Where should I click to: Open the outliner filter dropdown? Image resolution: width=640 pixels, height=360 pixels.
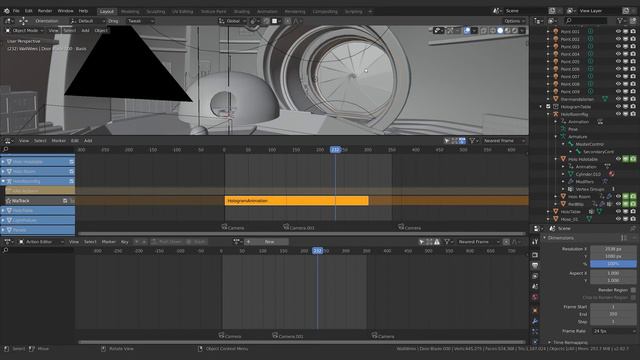point(621,20)
